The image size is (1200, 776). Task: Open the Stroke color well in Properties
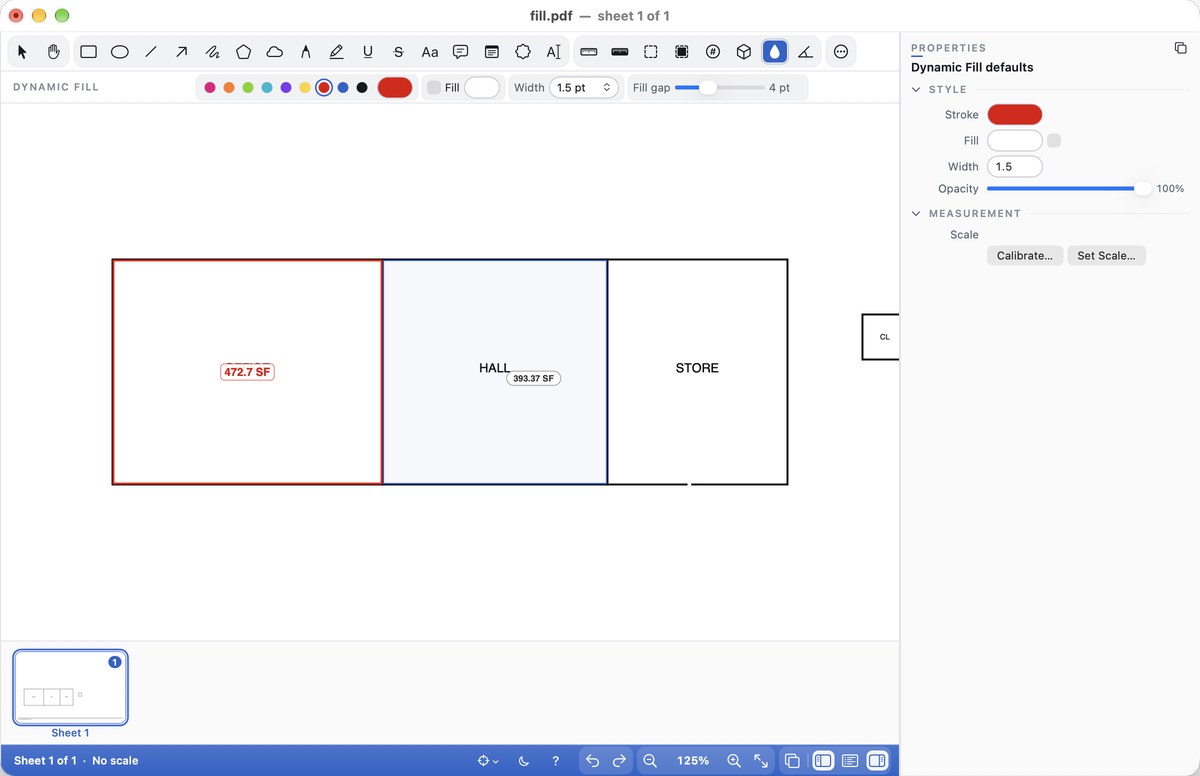pos(1015,115)
